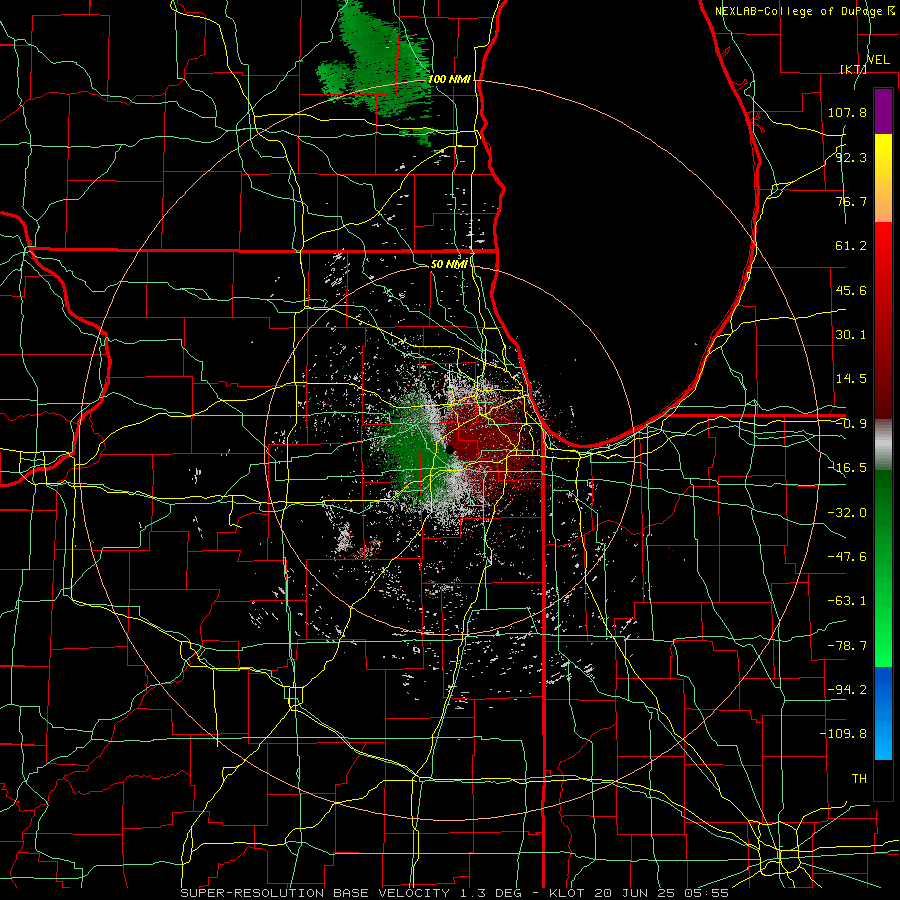Click the -78.7 legend value
This screenshot has width=900, height=900.
click(847, 646)
